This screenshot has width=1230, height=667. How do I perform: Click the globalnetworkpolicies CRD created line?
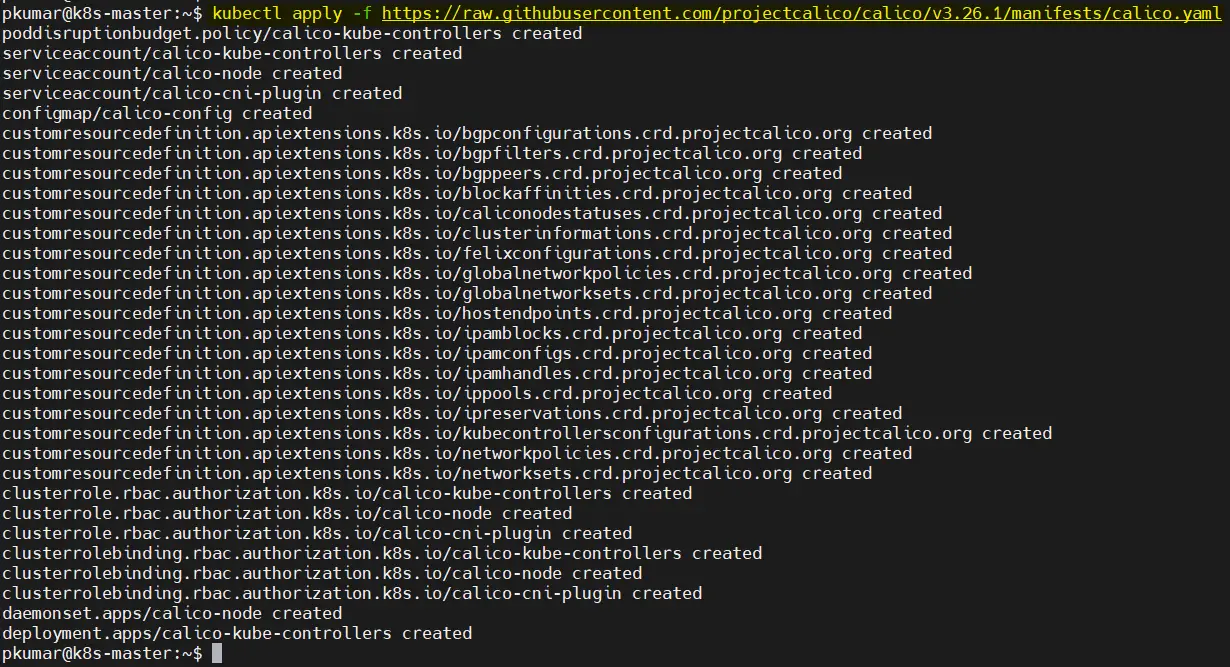coord(487,273)
